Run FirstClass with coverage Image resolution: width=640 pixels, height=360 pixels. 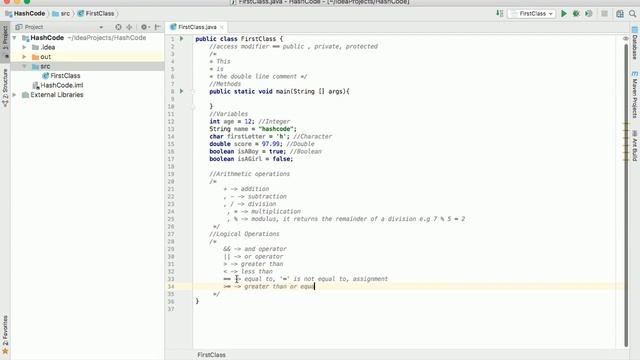click(589, 13)
